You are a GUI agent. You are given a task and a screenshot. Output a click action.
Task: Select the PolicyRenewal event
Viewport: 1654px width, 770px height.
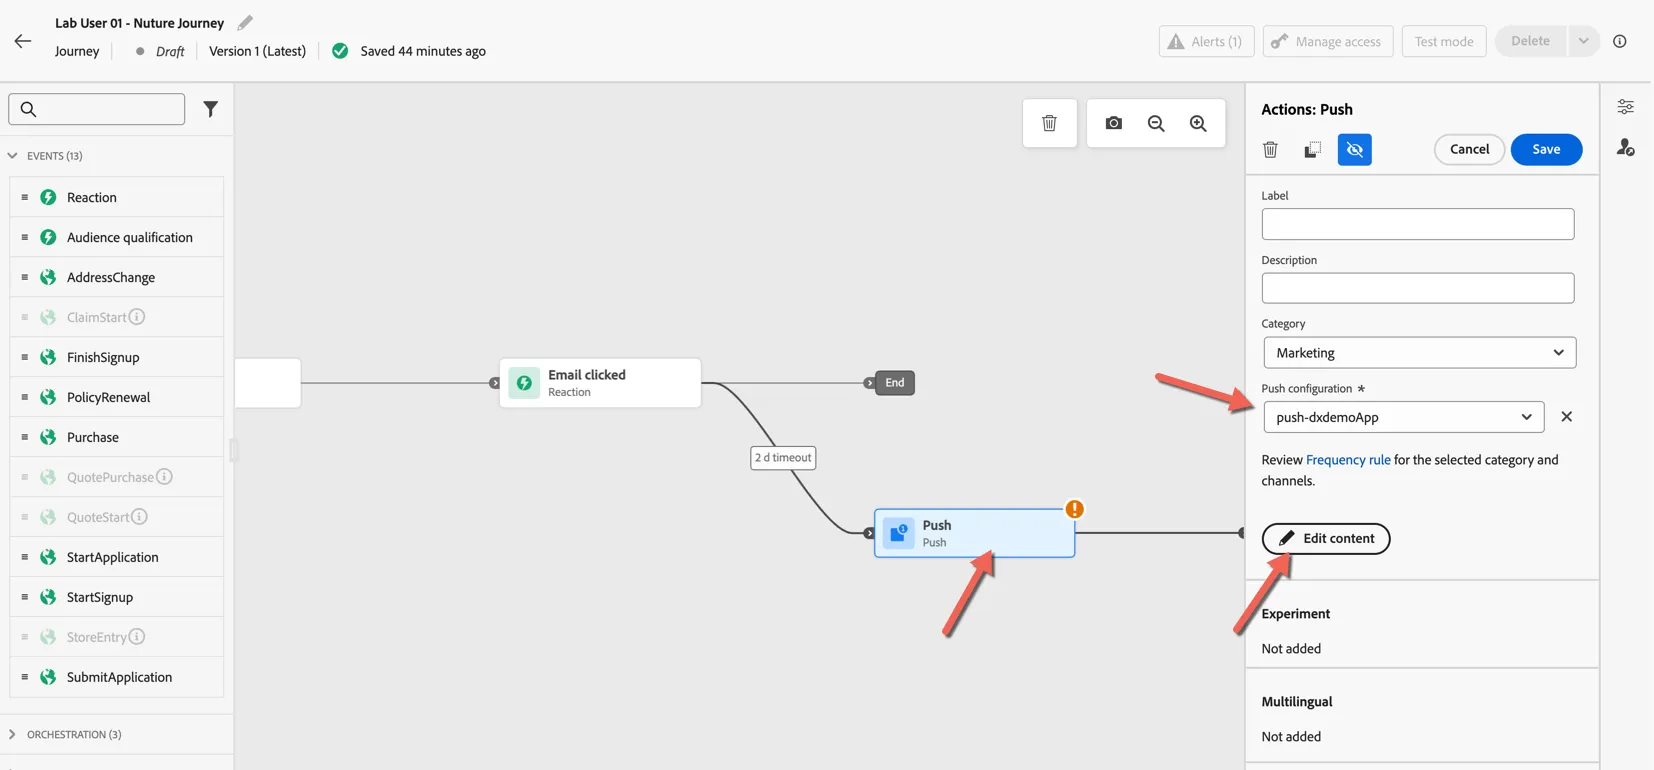(117, 397)
